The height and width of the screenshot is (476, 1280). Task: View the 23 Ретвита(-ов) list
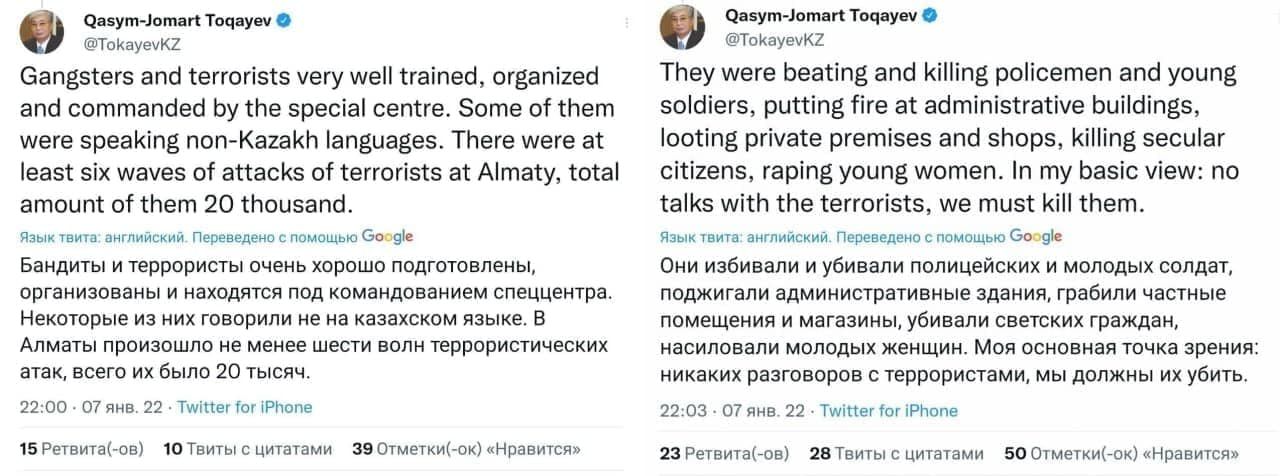[x=725, y=453]
